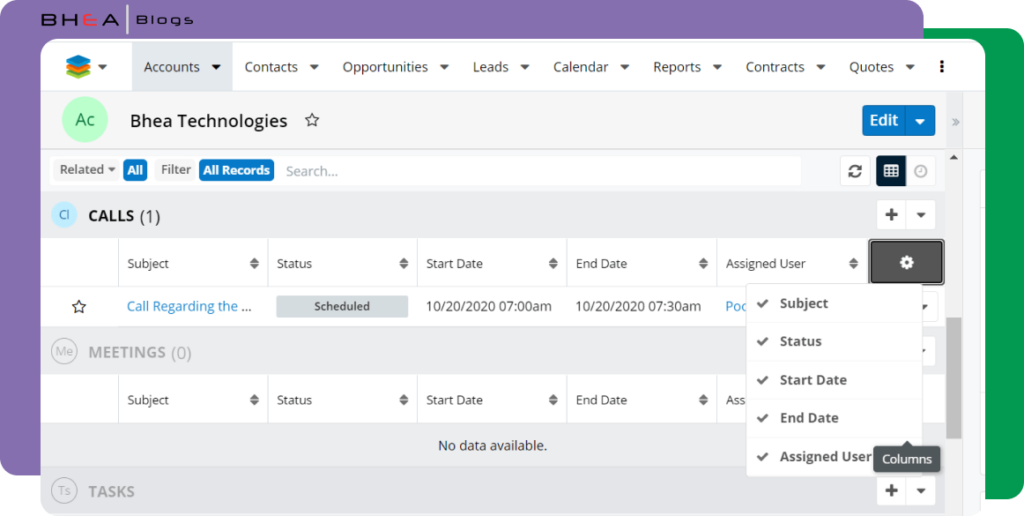Open the Related dropdown
The image size is (1024, 516).
tap(87, 170)
